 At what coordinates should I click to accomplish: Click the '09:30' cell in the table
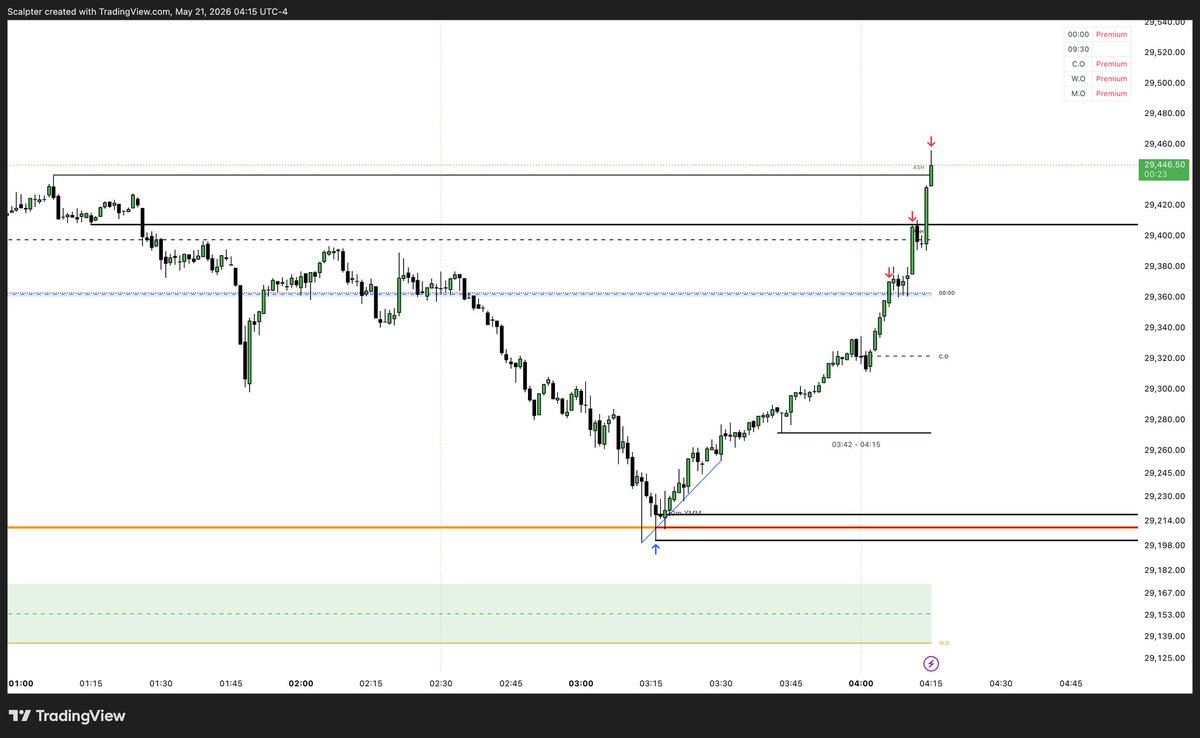(x=1078, y=49)
